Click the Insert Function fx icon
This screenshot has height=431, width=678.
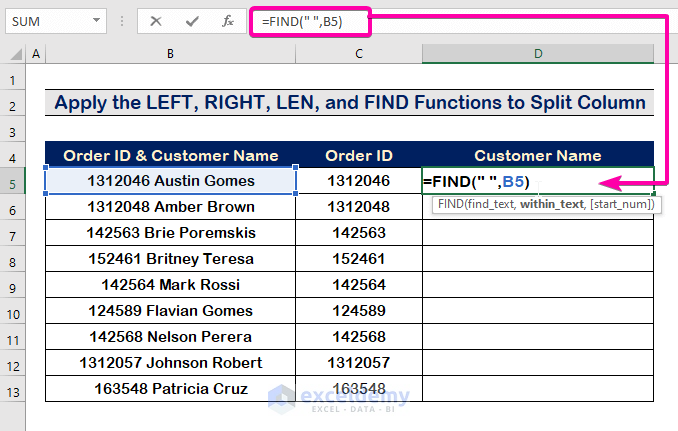click(227, 20)
